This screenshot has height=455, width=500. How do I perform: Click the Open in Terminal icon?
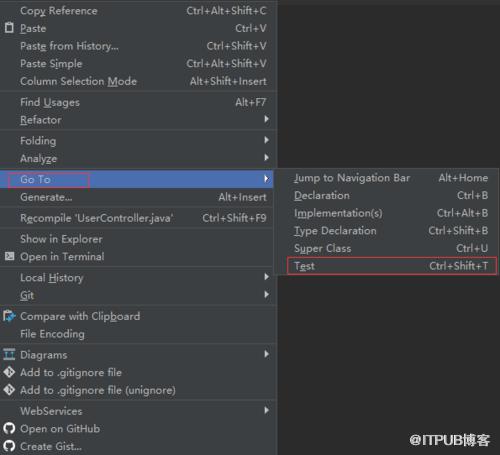pyautogui.click(x=9, y=256)
